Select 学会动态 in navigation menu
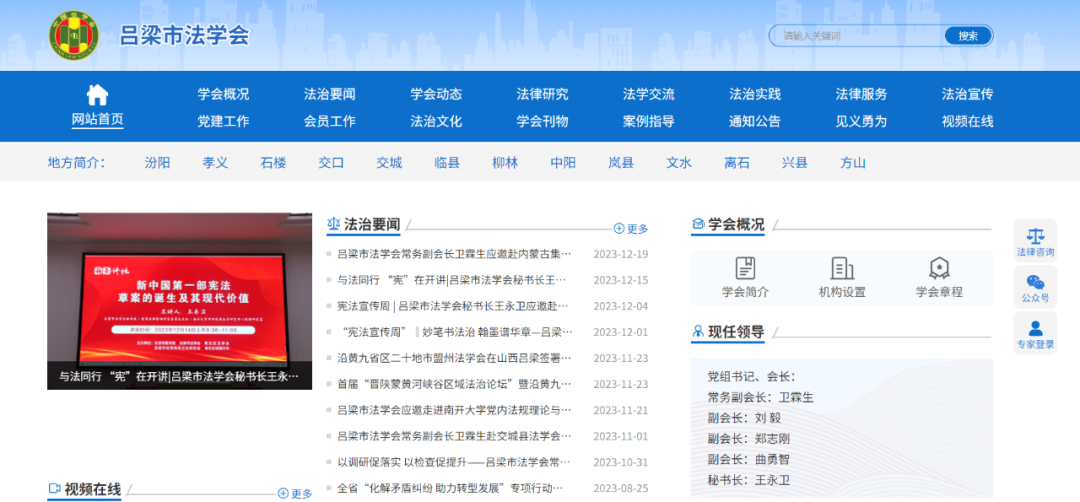Viewport: 1080px width, 502px height. click(436, 94)
